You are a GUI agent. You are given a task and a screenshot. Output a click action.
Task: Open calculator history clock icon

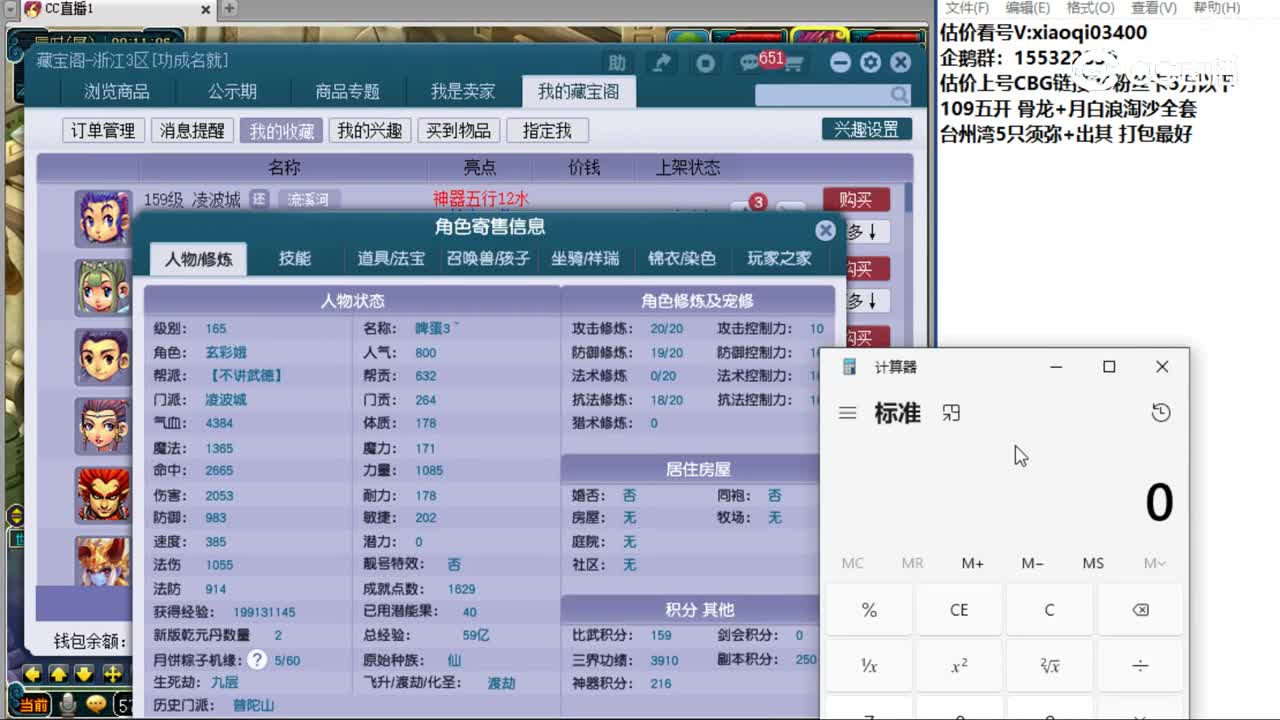[1161, 412]
